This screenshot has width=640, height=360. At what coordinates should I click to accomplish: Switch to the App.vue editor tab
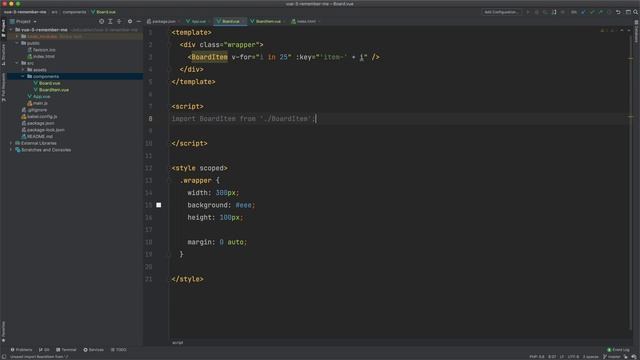tap(198, 21)
